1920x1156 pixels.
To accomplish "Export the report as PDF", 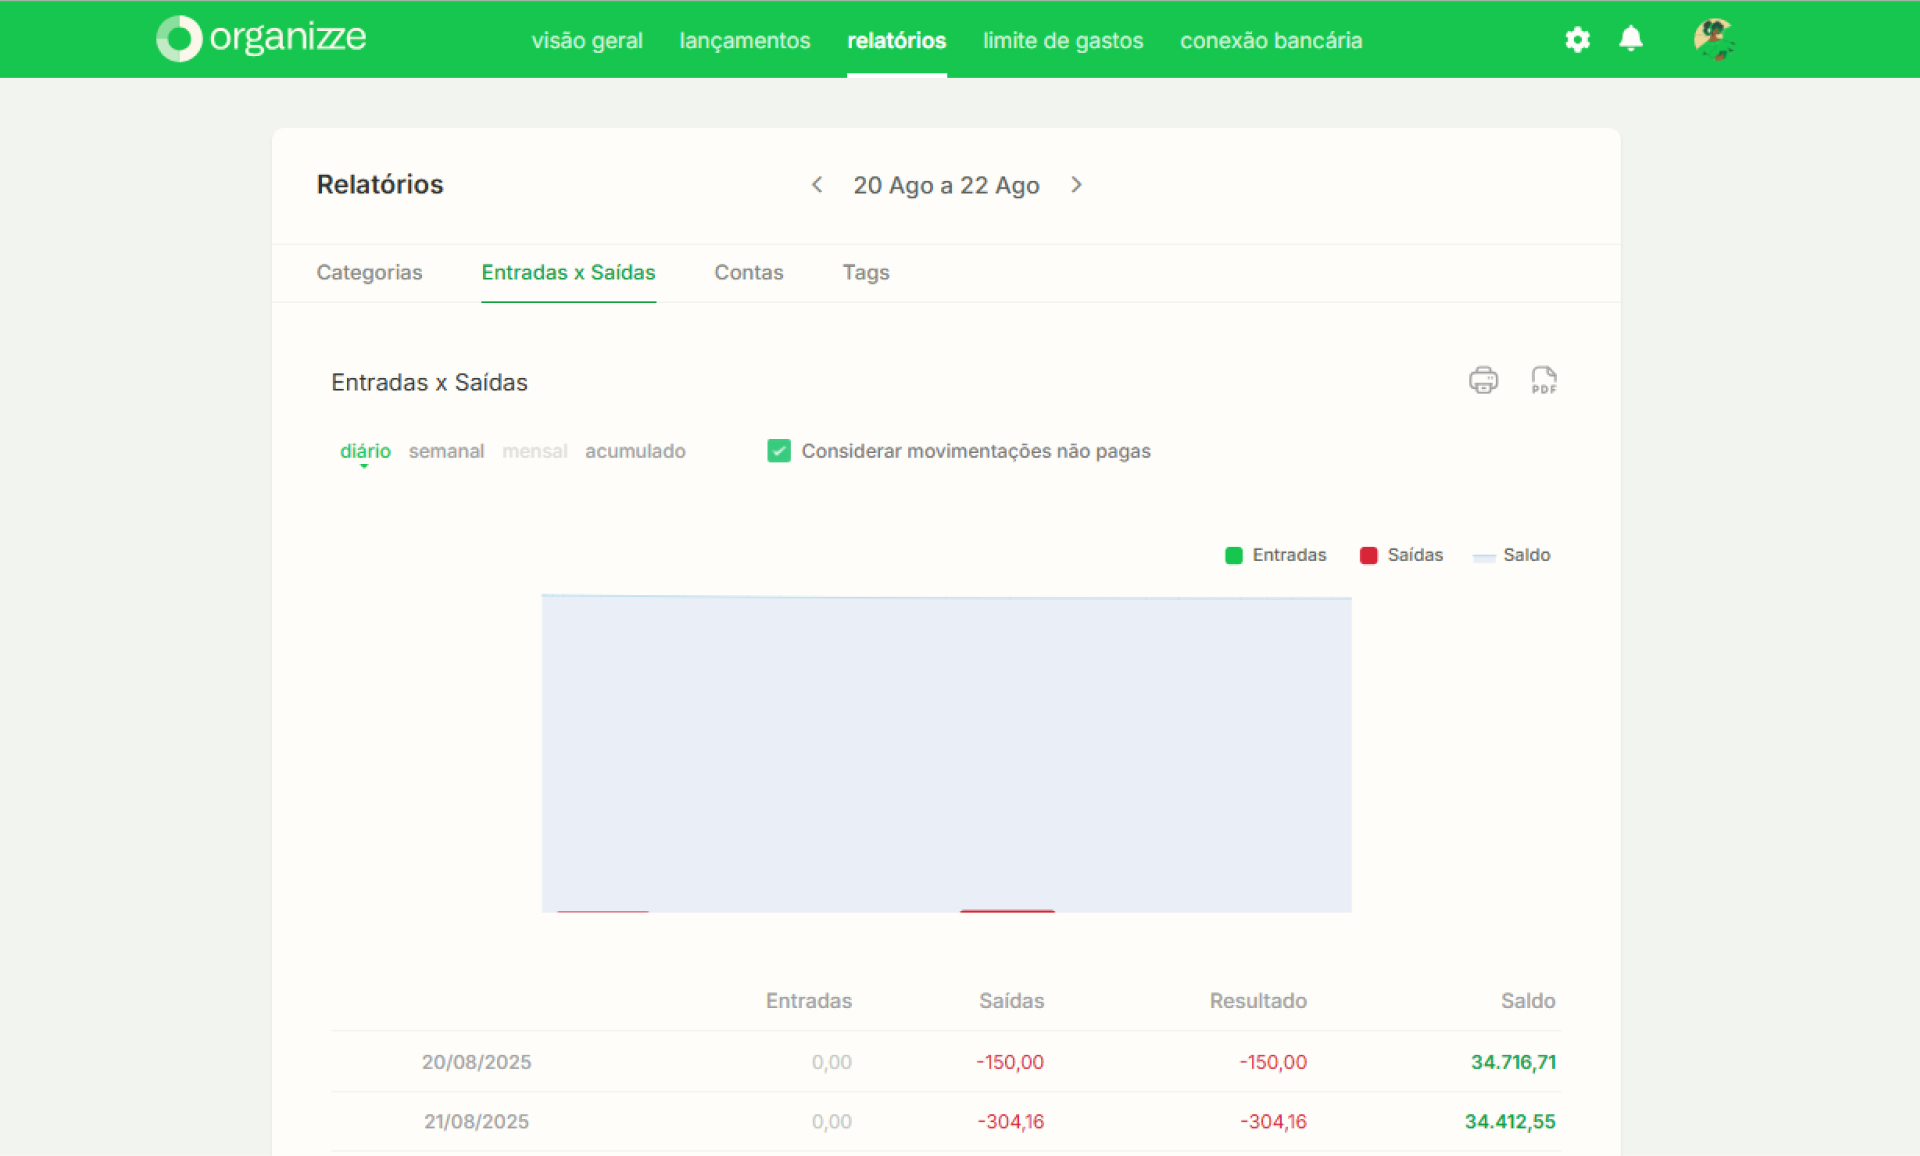I will click(1544, 380).
